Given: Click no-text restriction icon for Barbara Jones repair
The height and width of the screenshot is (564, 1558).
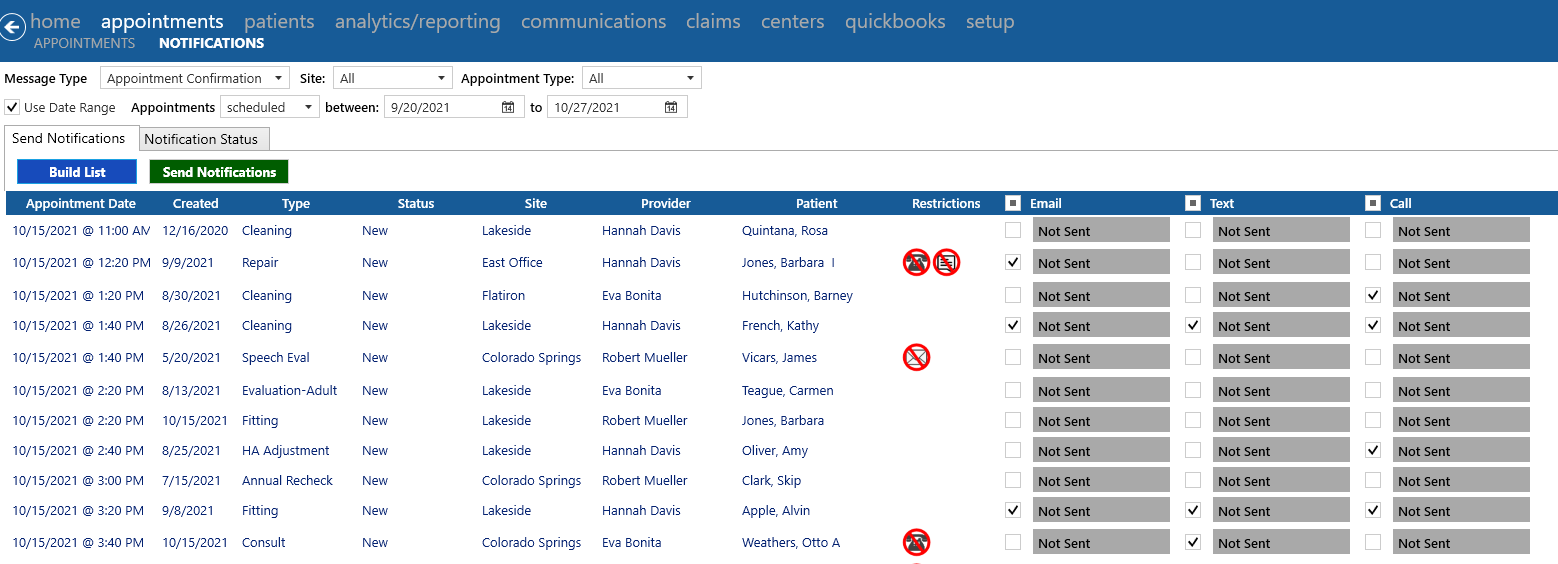Looking at the screenshot, I should [x=947, y=263].
